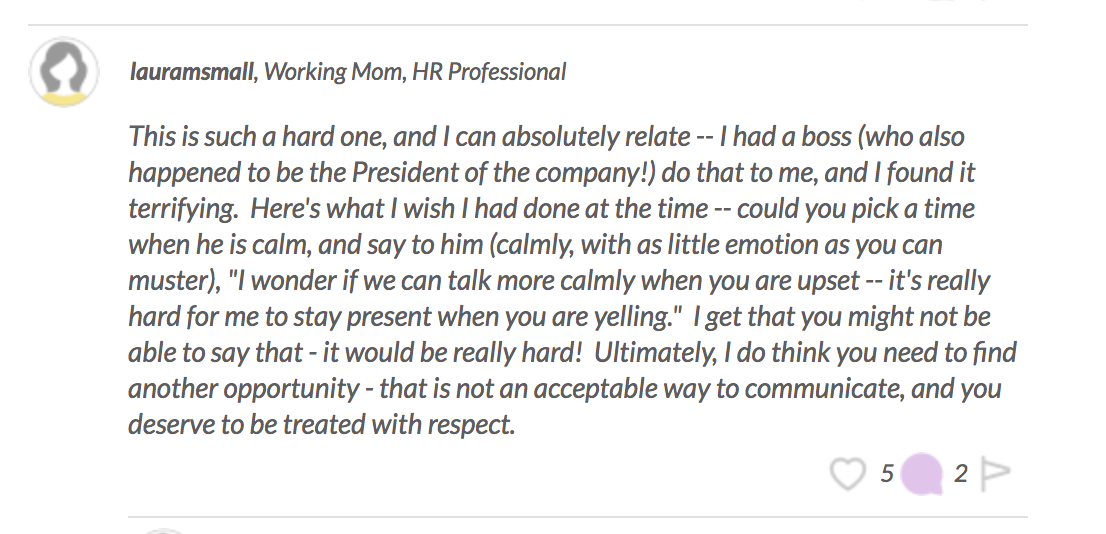Image resolution: width=1106 pixels, height=534 pixels.
Task: Visit the lauramsmall username link
Action: point(191,72)
